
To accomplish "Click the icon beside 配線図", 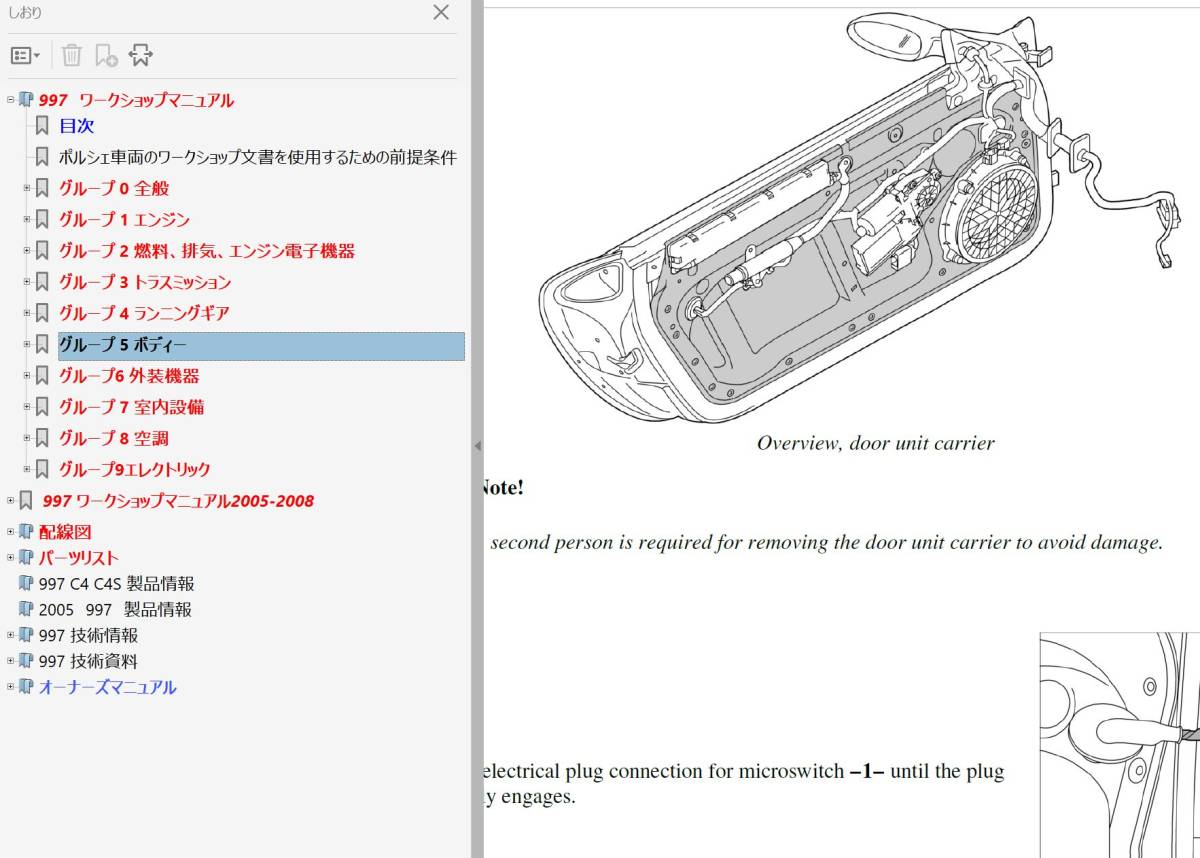I will 26,532.
